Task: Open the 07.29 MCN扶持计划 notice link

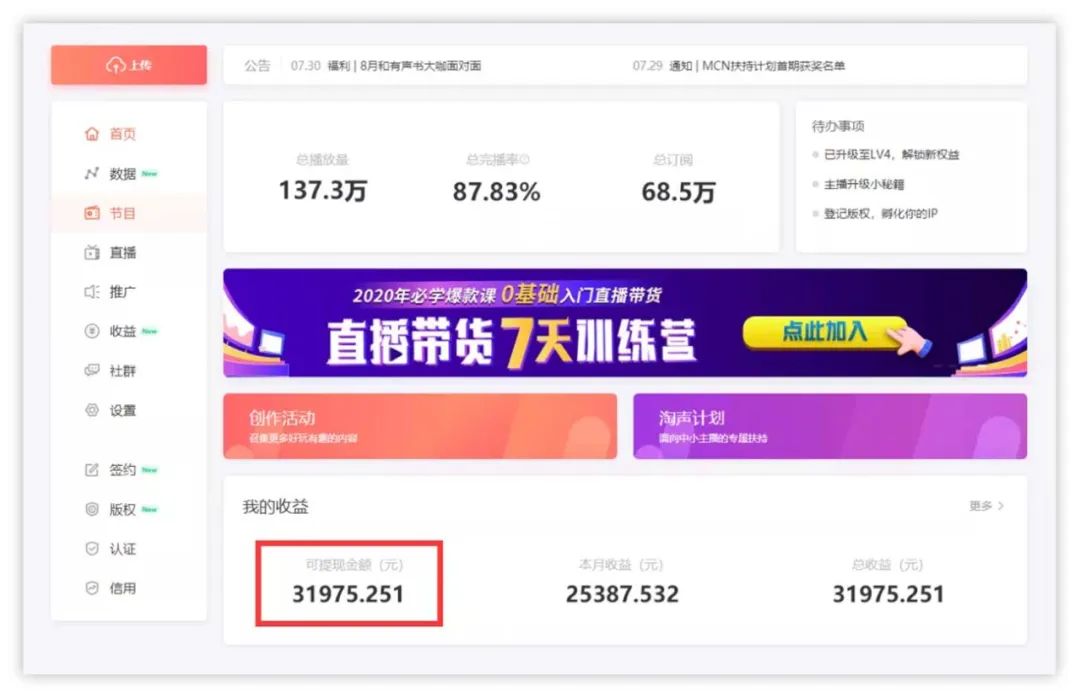Action: (738, 65)
